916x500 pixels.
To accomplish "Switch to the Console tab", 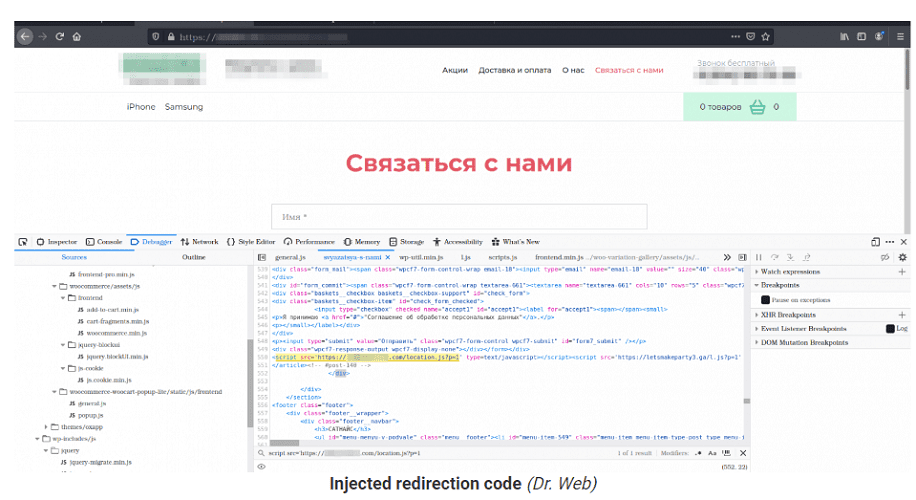I will [x=104, y=242].
